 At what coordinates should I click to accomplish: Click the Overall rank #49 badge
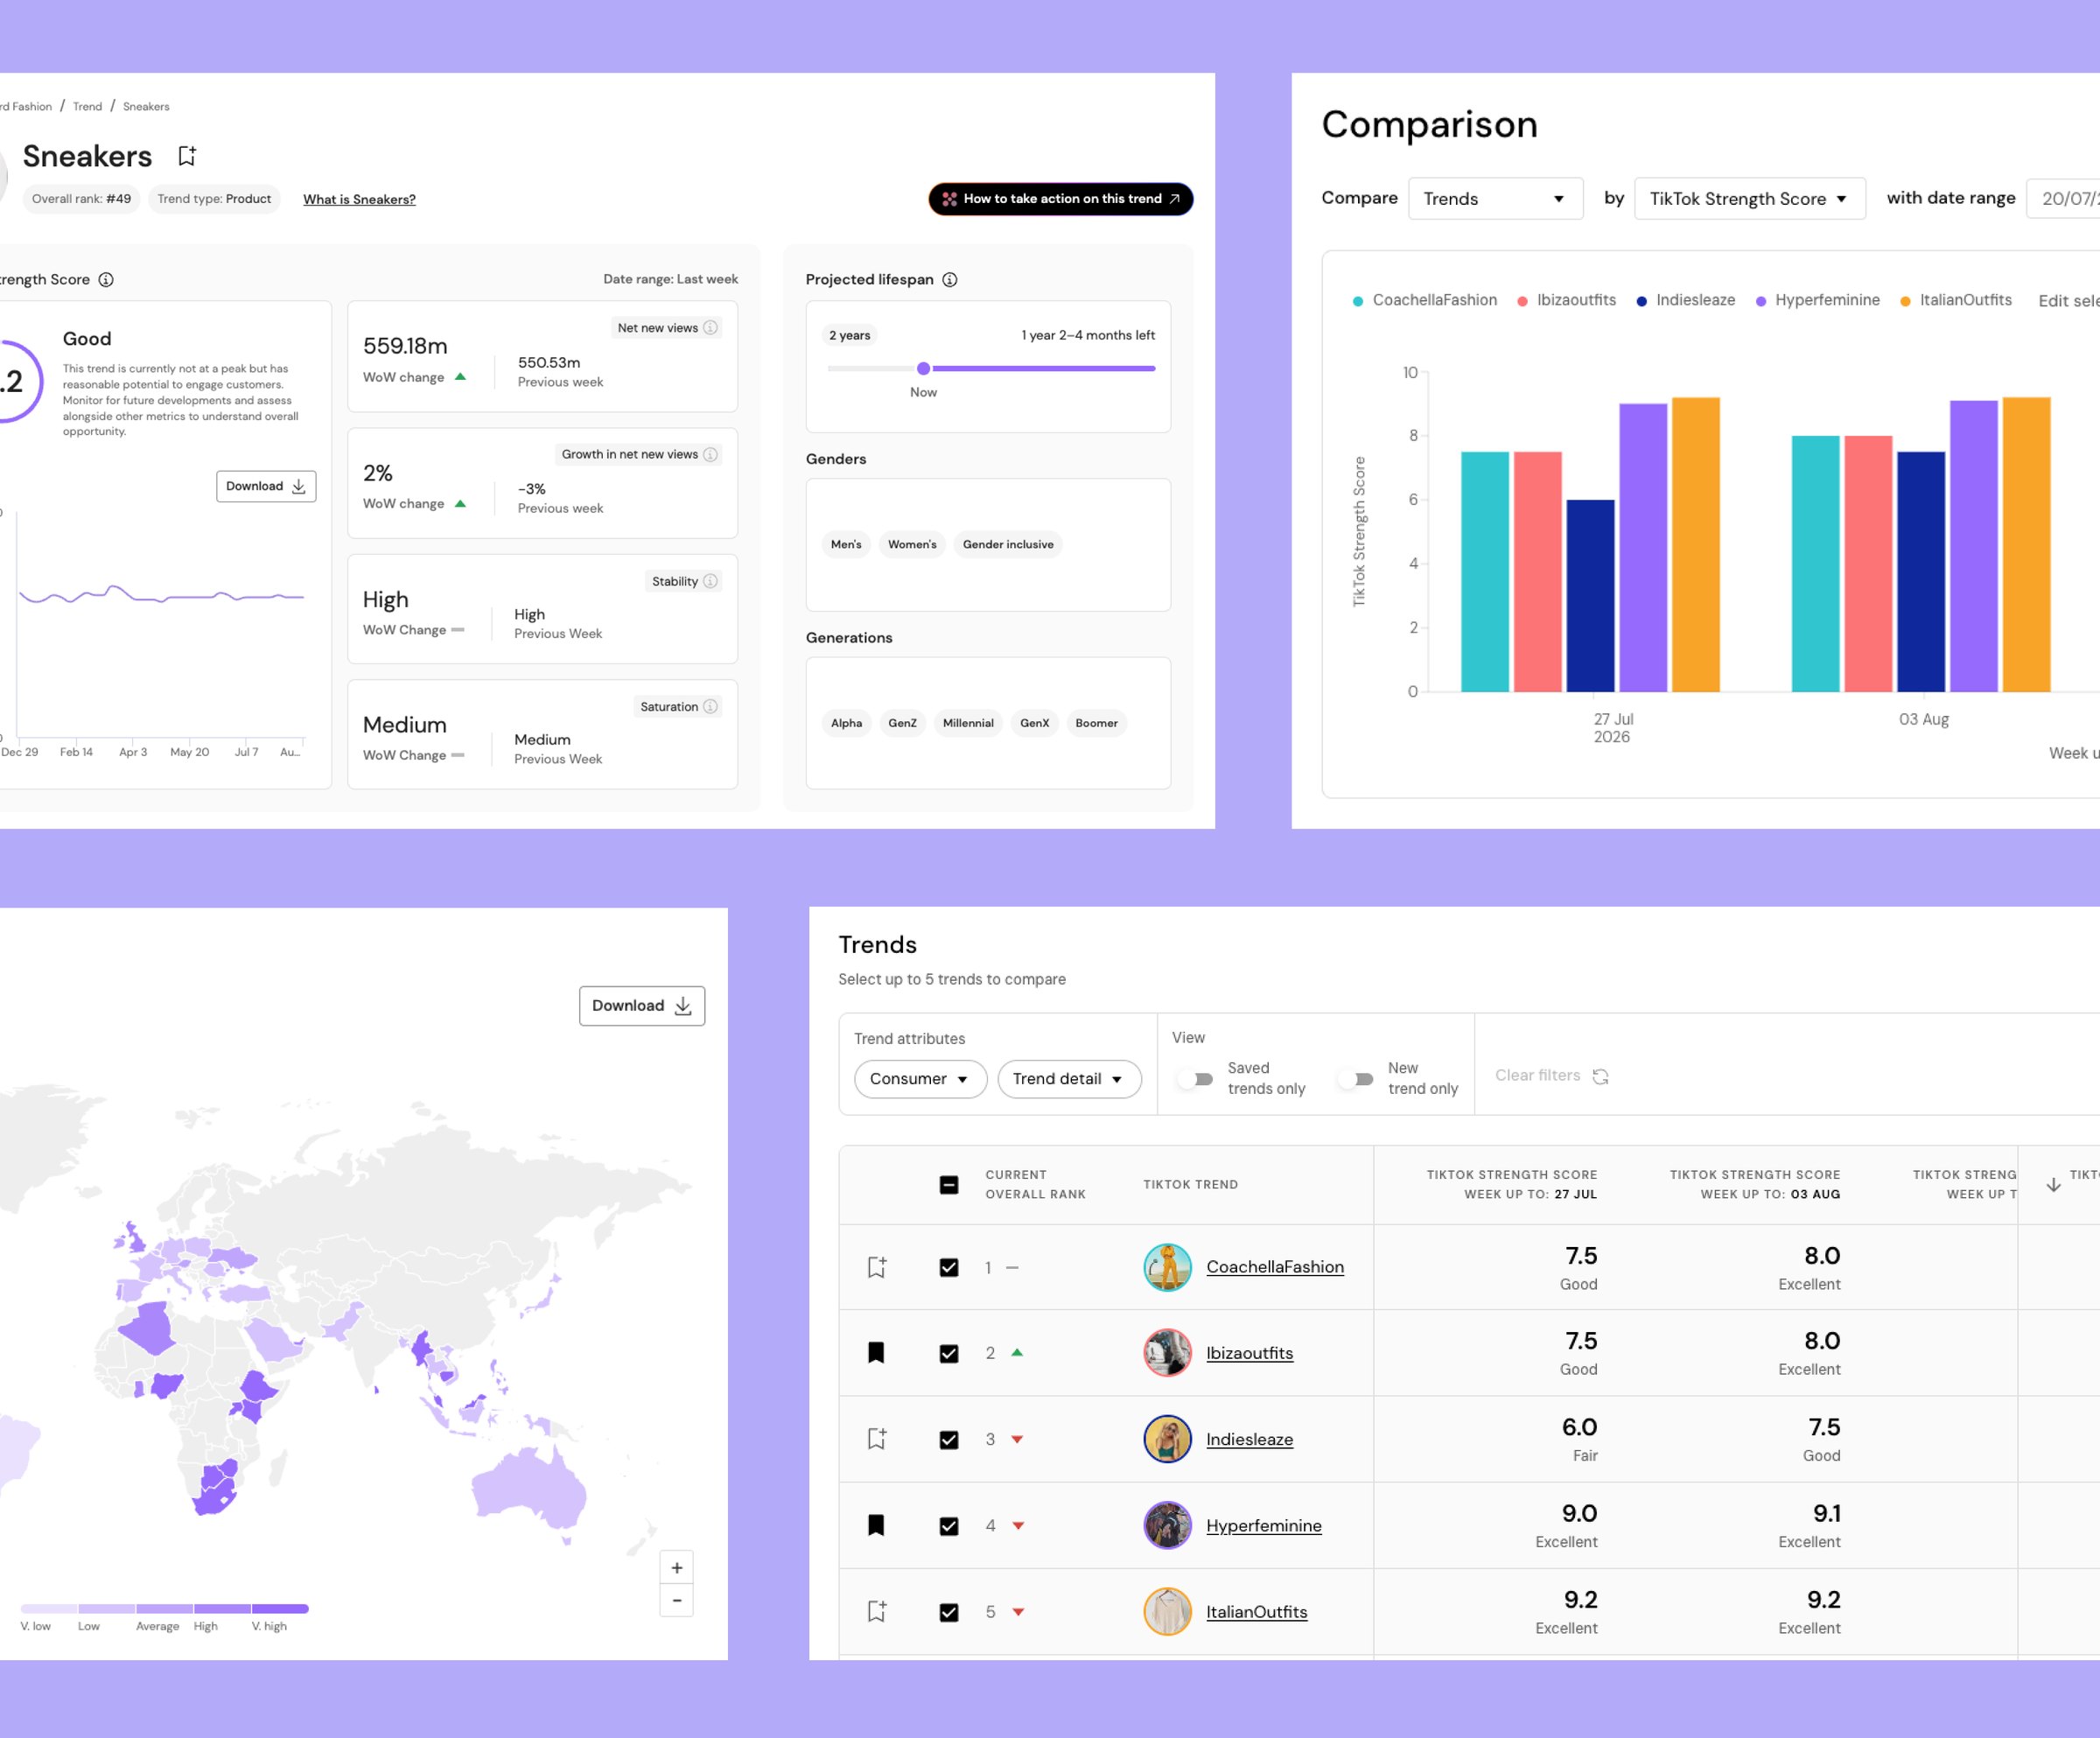(81, 199)
